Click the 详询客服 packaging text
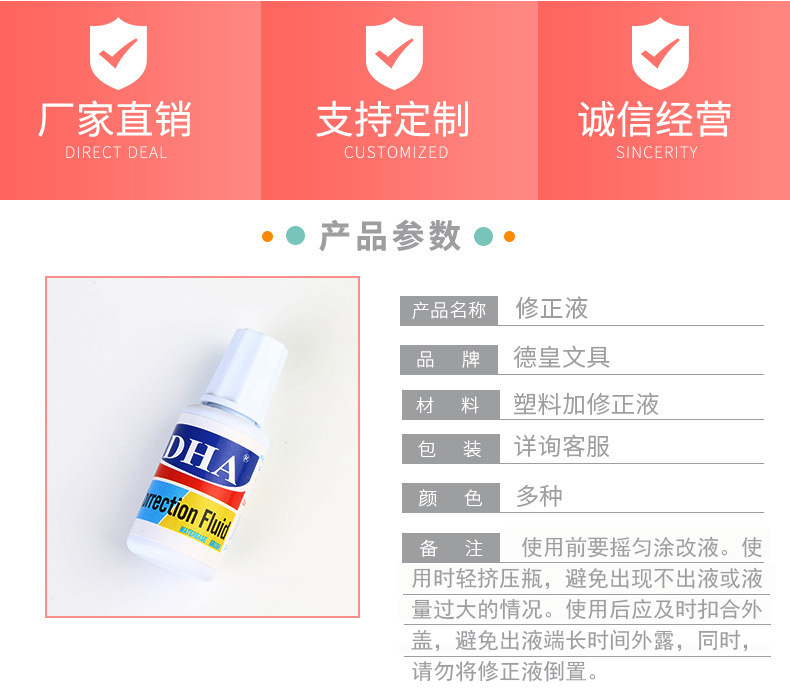 click(562, 447)
